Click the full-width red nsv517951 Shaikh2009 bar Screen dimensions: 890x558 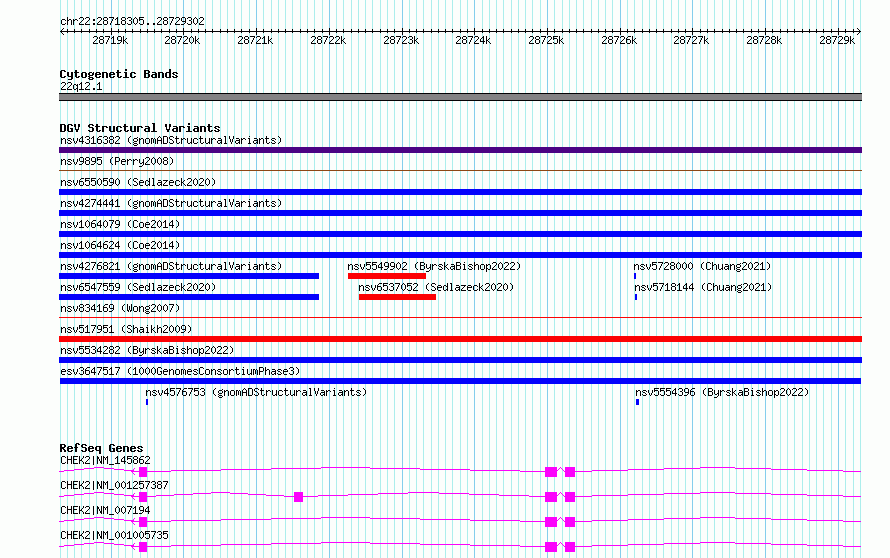tap(460, 339)
